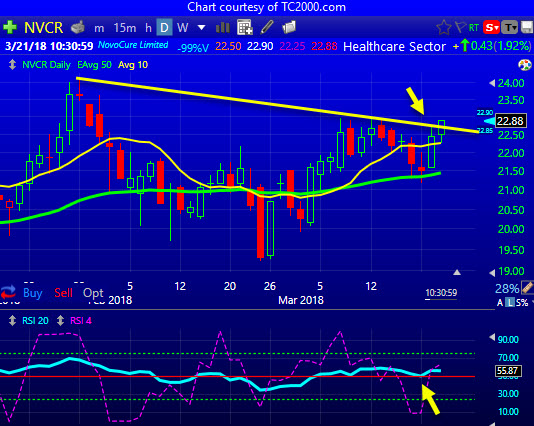Viewport: 534px width, 426px height.
Task: Open the bar chart style icon
Action: (223, 27)
